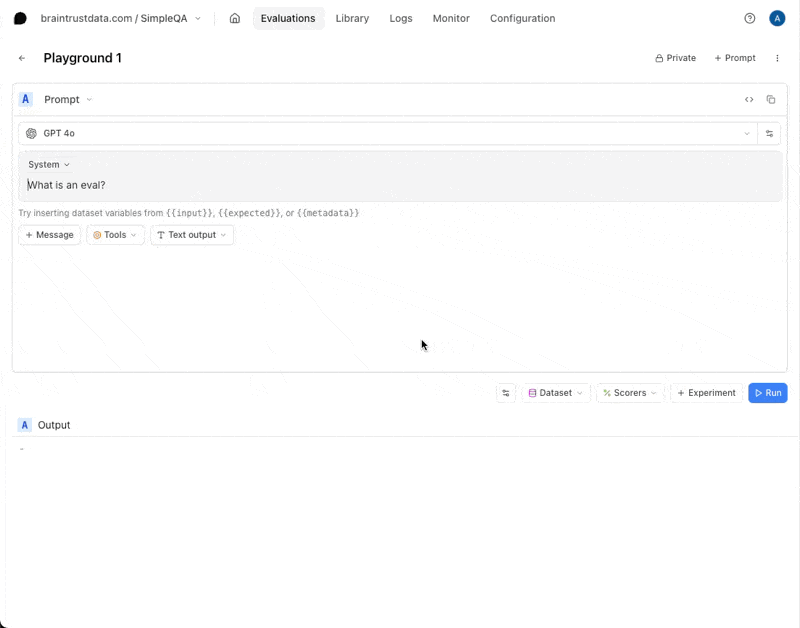Image resolution: width=800 pixels, height=628 pixels.
Task: Run the playground prompt
Action: coord(767,393)
